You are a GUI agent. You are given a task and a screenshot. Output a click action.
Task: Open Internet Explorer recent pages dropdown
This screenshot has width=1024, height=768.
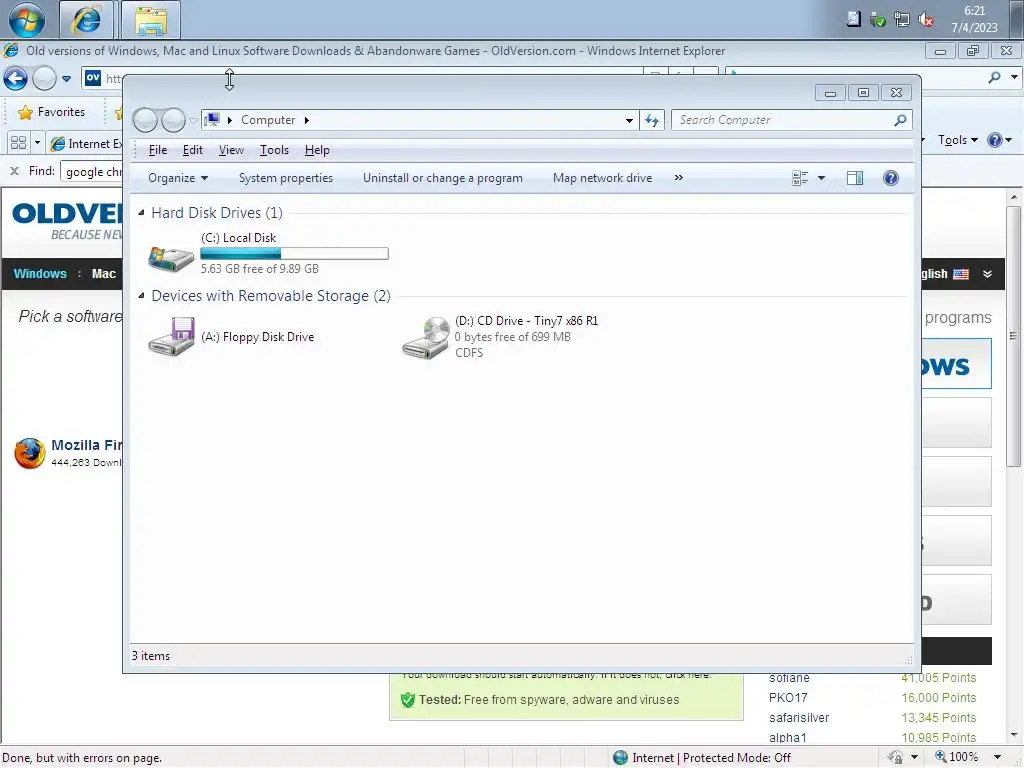(66, 79)
